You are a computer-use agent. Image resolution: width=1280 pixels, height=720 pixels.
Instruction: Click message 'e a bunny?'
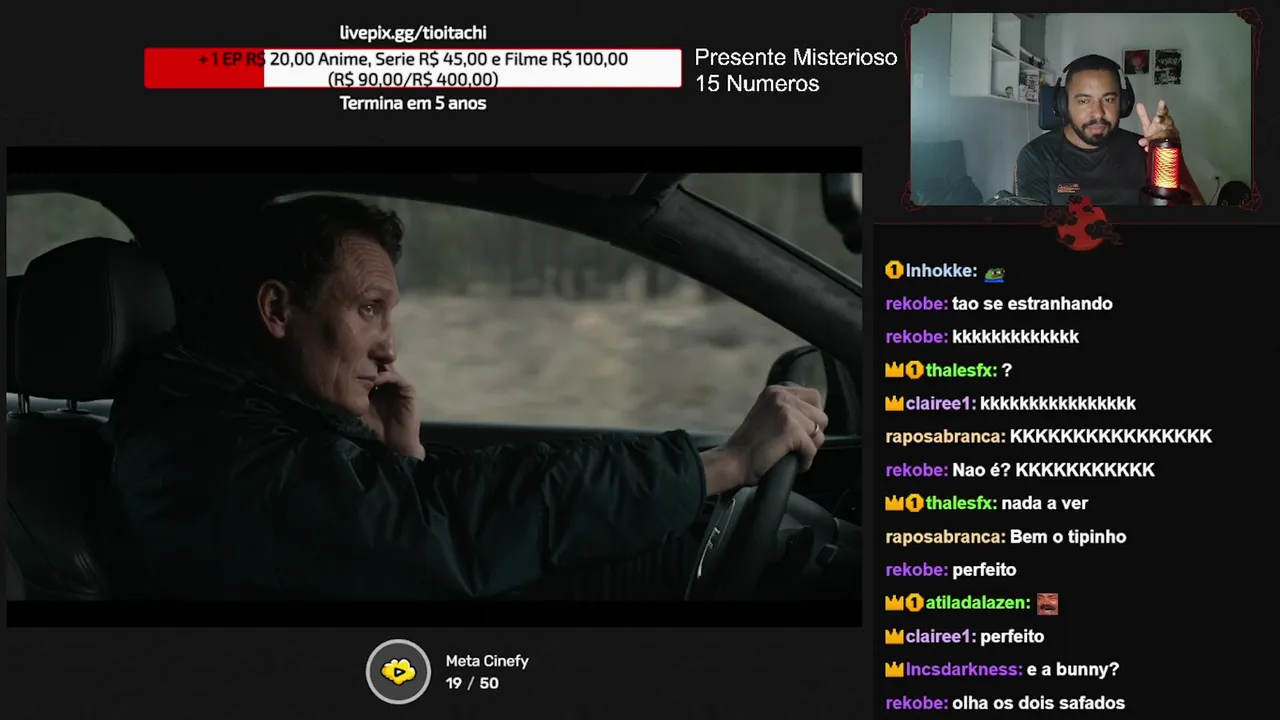click(1073, 670)
